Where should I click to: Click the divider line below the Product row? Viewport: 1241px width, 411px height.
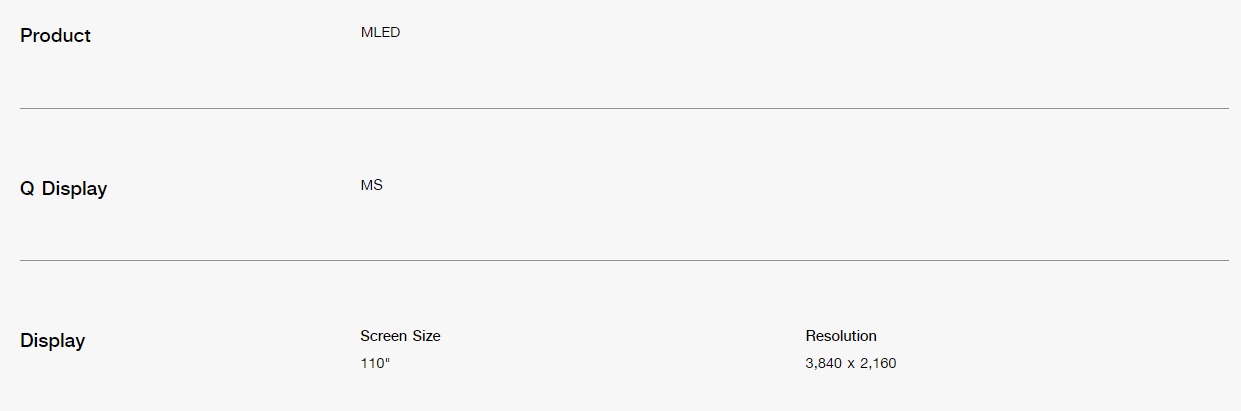tap(624, 108)
